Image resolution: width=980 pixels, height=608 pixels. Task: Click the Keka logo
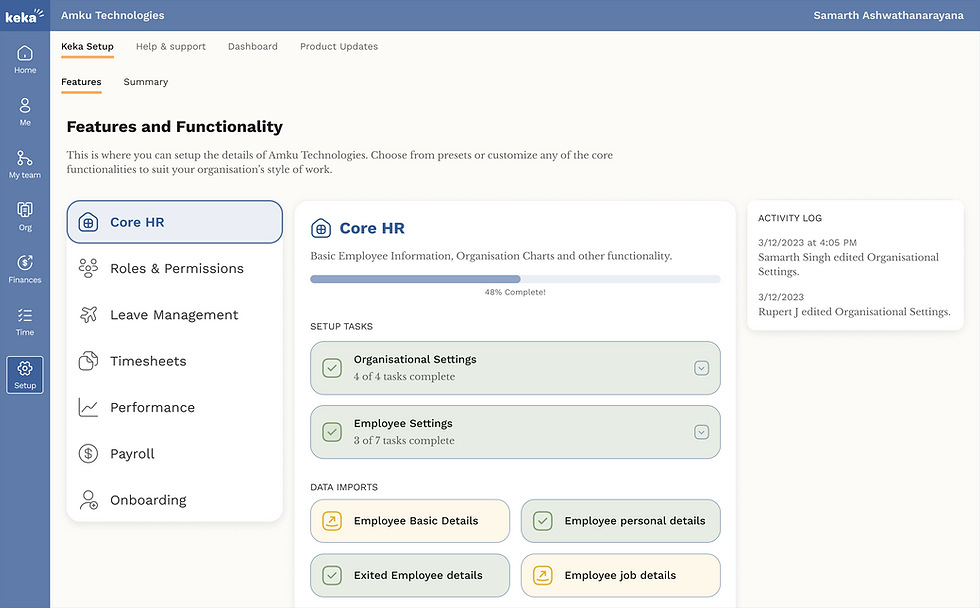click(24, 15)
